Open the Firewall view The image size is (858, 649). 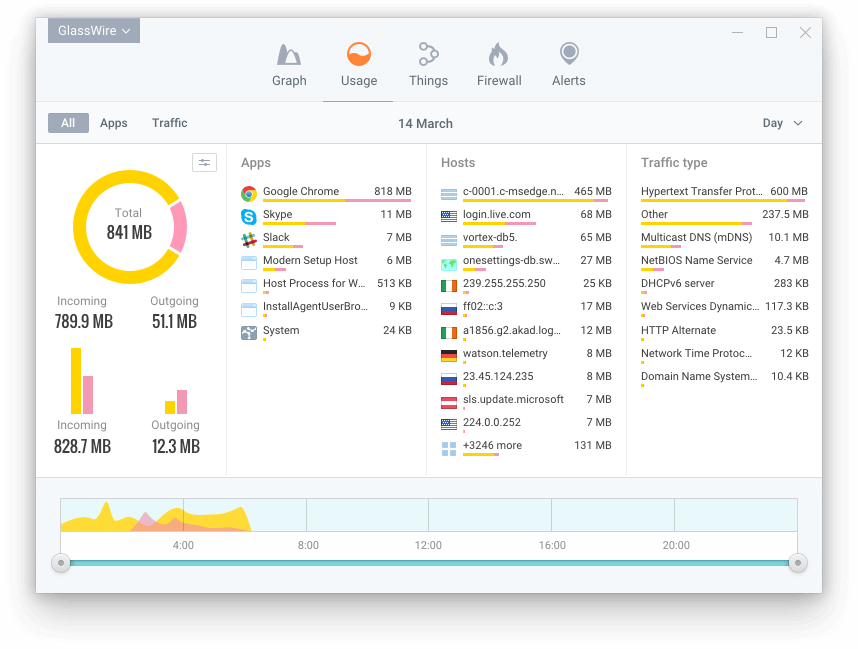(x=498, y=63)
